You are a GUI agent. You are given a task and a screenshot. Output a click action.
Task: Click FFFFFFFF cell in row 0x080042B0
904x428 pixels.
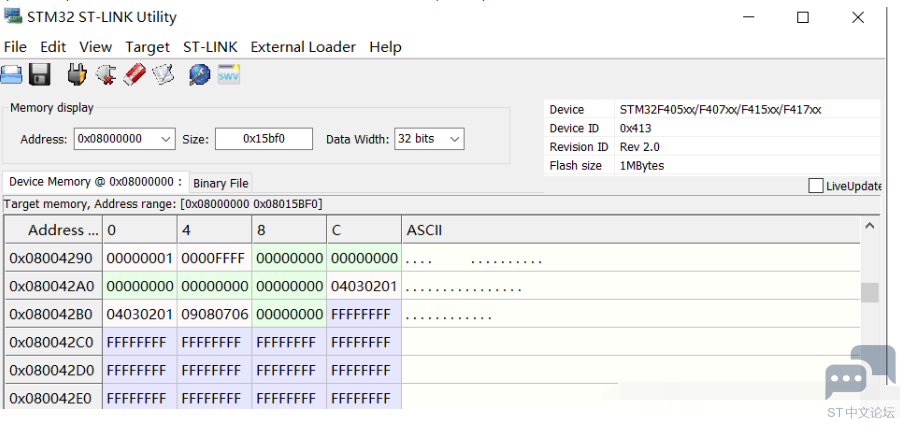(x=364, y=314)
